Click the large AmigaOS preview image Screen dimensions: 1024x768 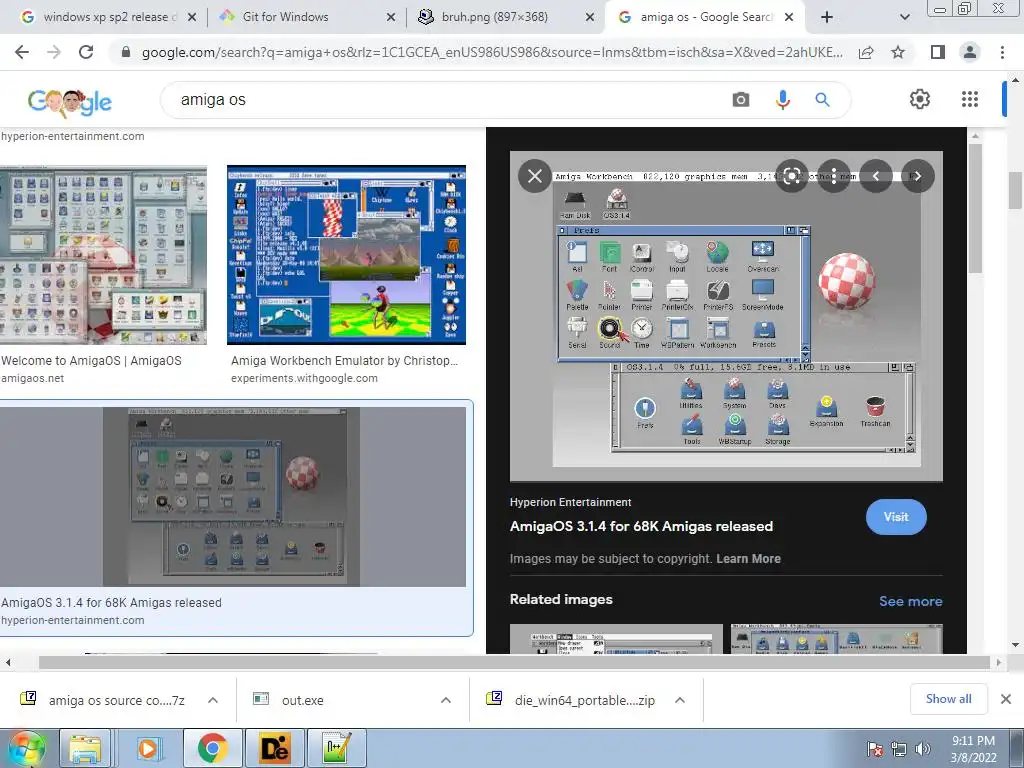point(726,316)
